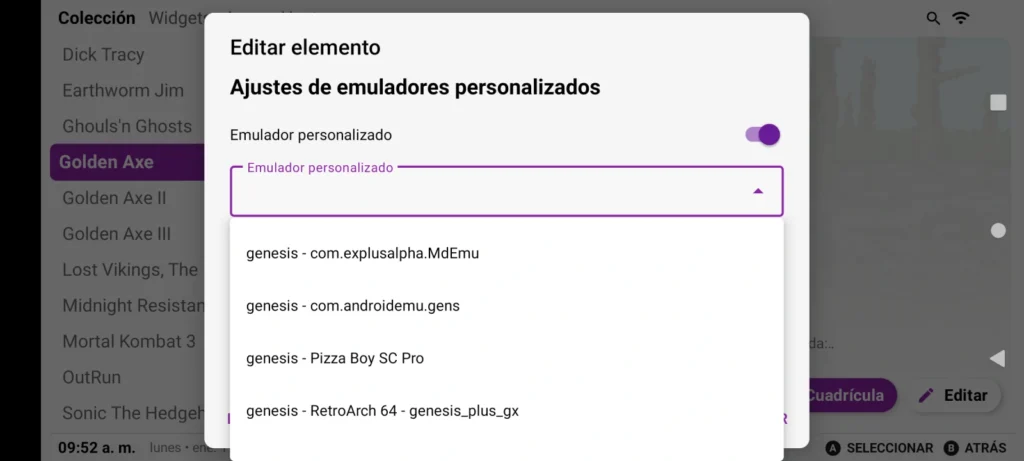Viewport: 1024px width, 461px height.
Task: Pick genesis - Pizza Boy SC Pro
Action: pyautogui.click(x=335, y=358)
